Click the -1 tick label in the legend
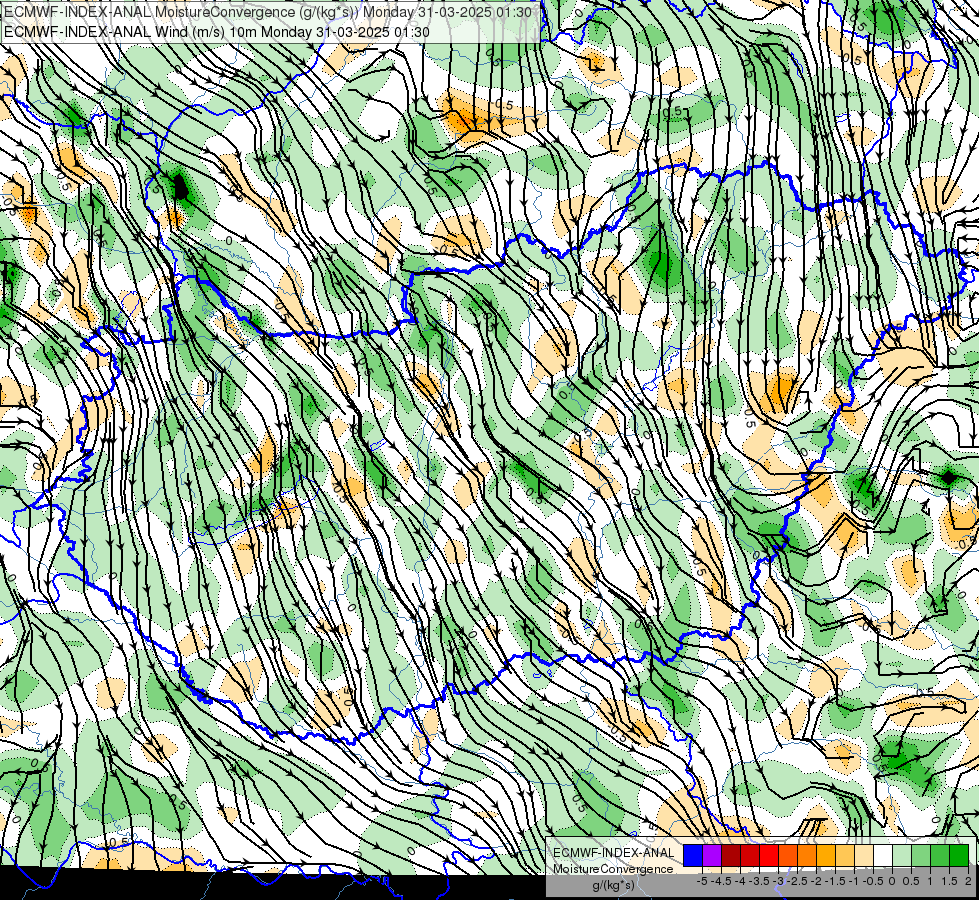 click(x=855, y=881)
